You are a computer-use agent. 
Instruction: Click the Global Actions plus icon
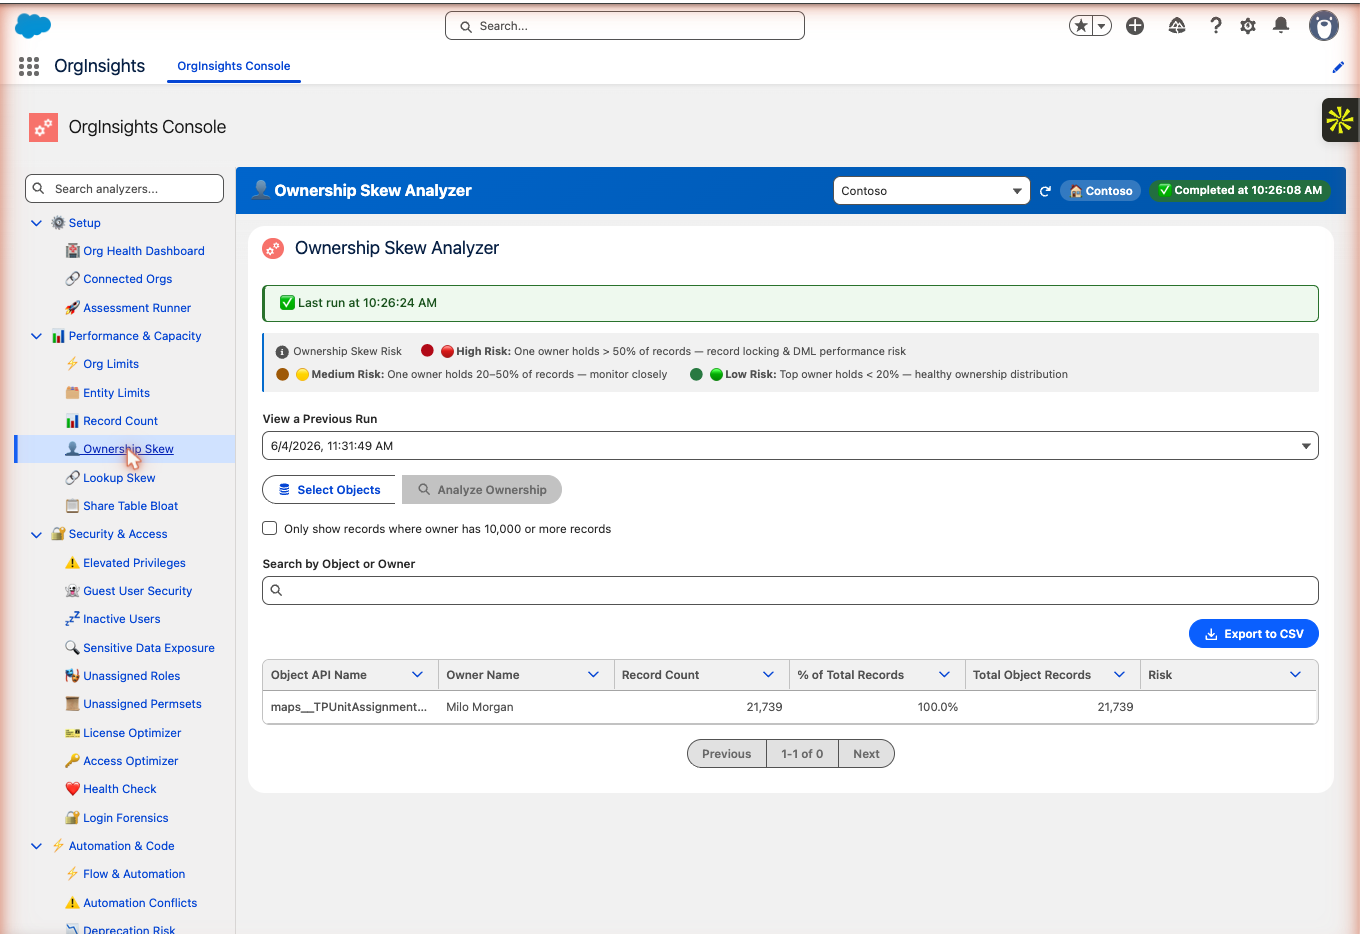click(x=1135, y=26)
